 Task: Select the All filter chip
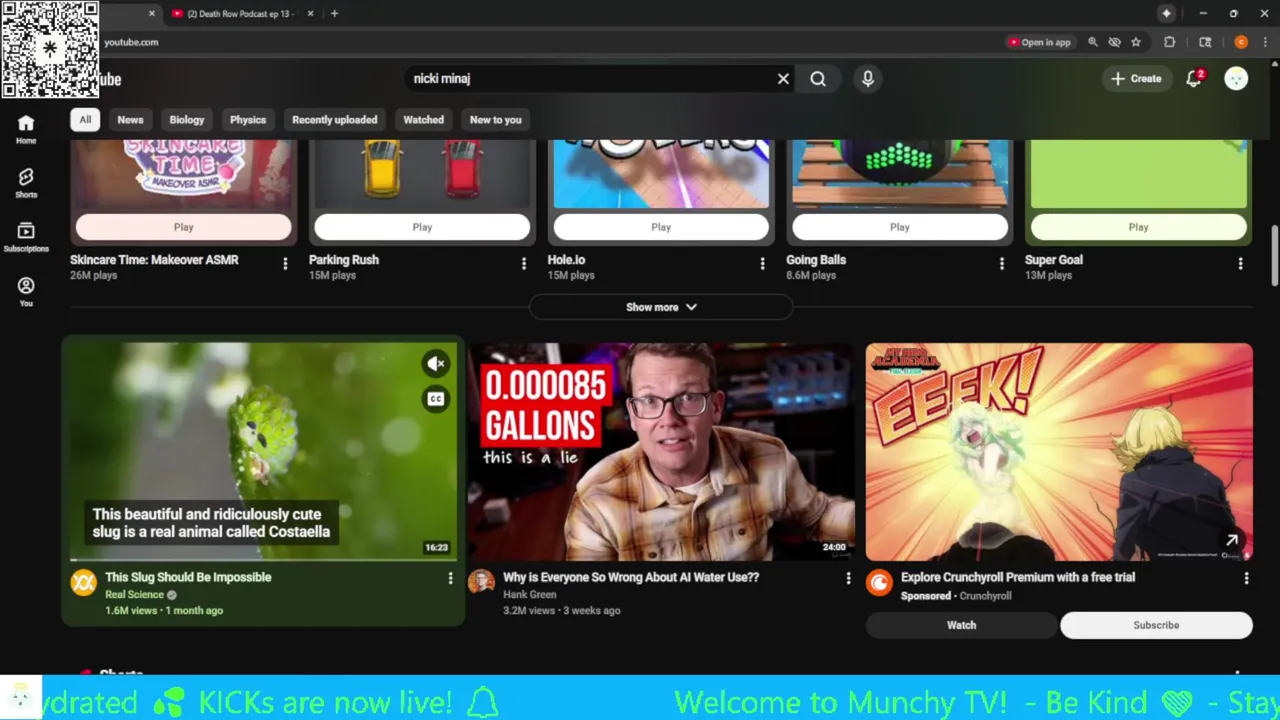85,120
